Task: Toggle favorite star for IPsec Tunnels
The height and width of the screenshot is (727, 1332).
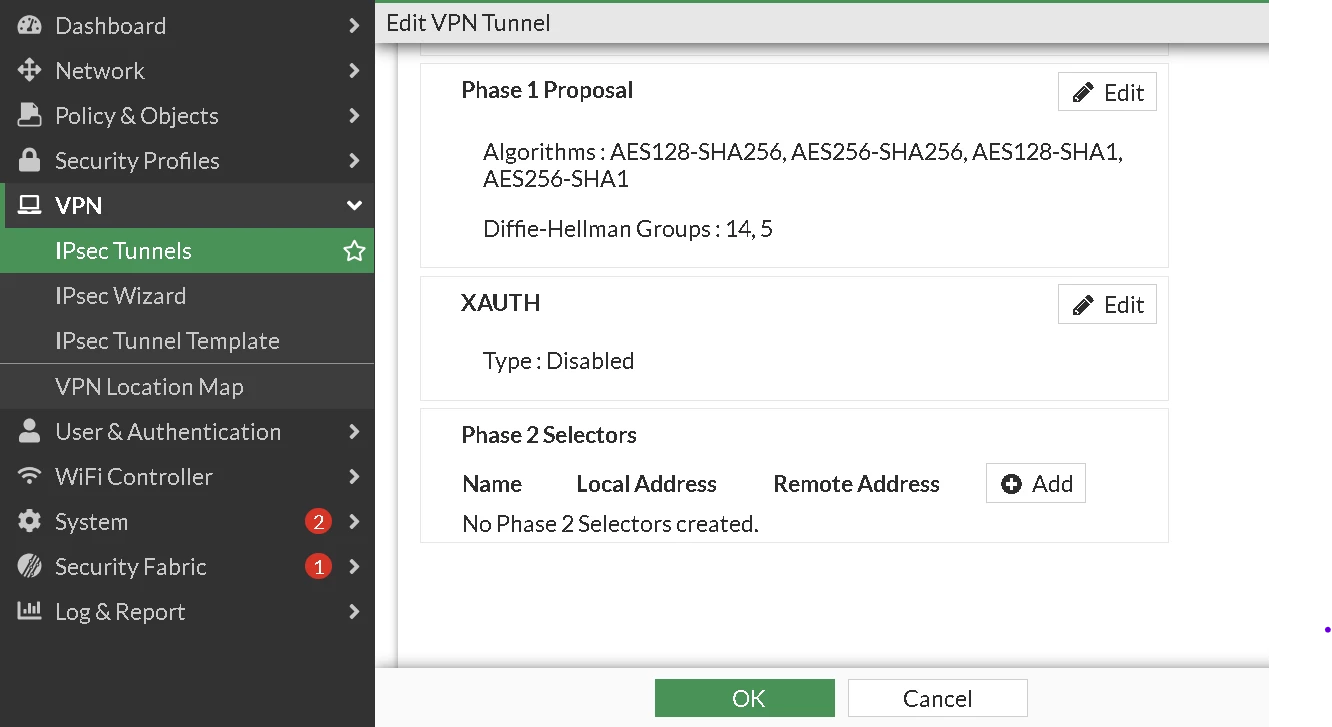Action: [354, 251]
